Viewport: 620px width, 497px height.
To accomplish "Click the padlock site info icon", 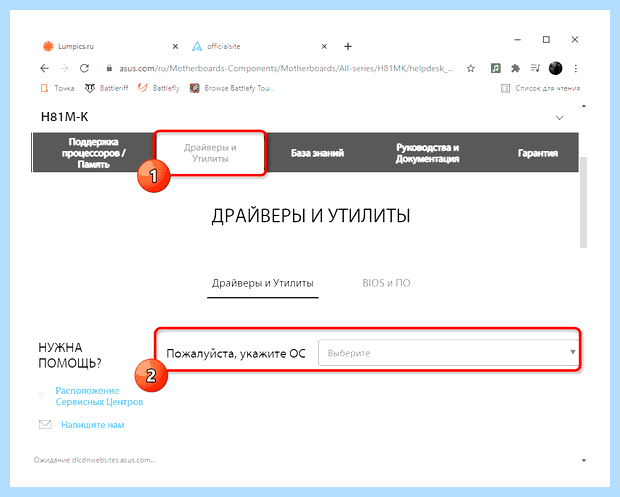I will 110,68.
